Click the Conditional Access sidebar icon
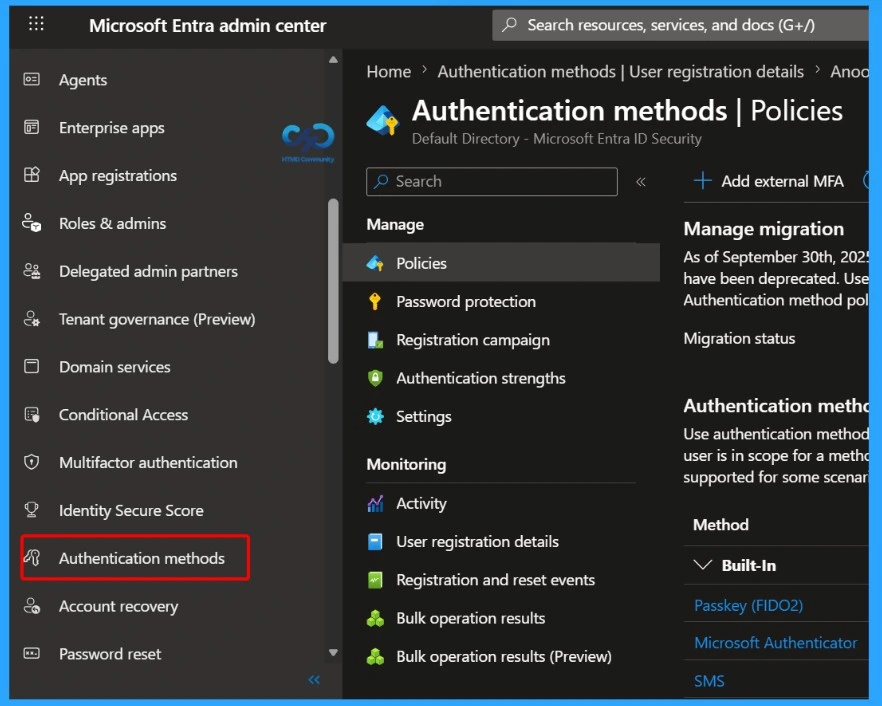882x706 pixels. pyautogui.click(x=32, y=415)
